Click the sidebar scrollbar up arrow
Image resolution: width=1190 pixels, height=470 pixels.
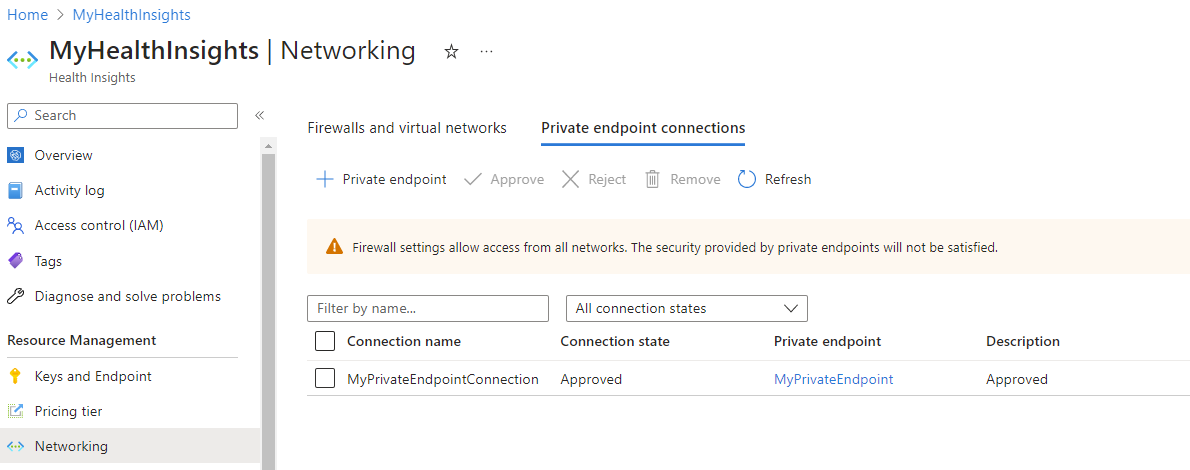tap(268, 144)
